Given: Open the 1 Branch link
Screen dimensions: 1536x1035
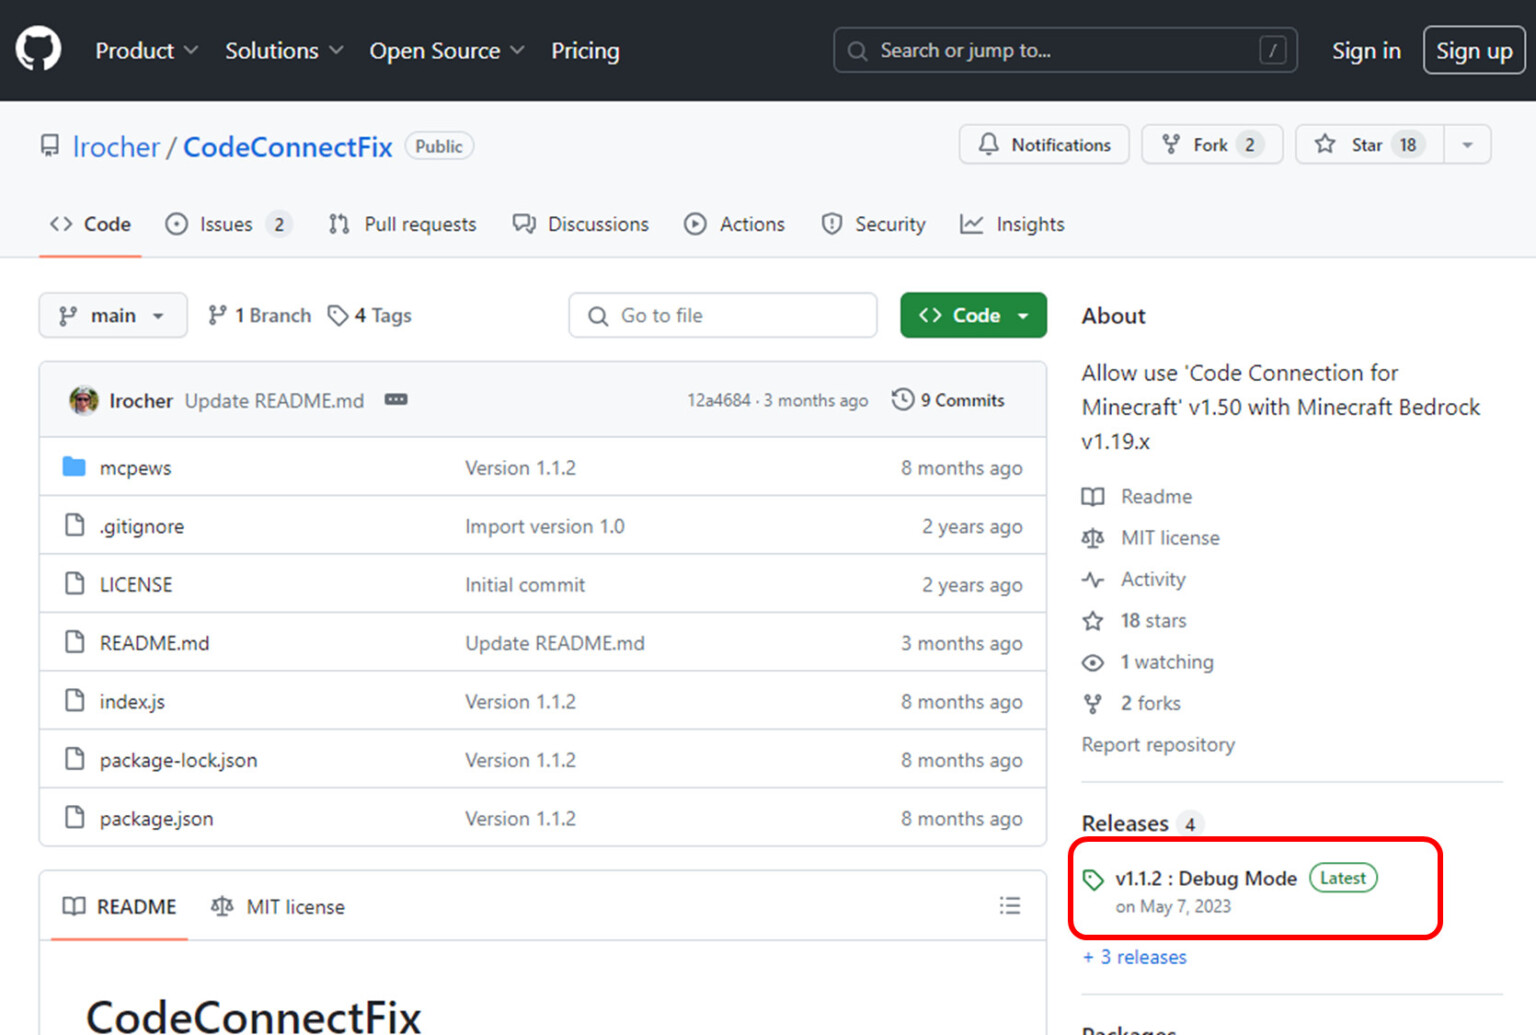Looking at the screenshot, I should point(260,316).
